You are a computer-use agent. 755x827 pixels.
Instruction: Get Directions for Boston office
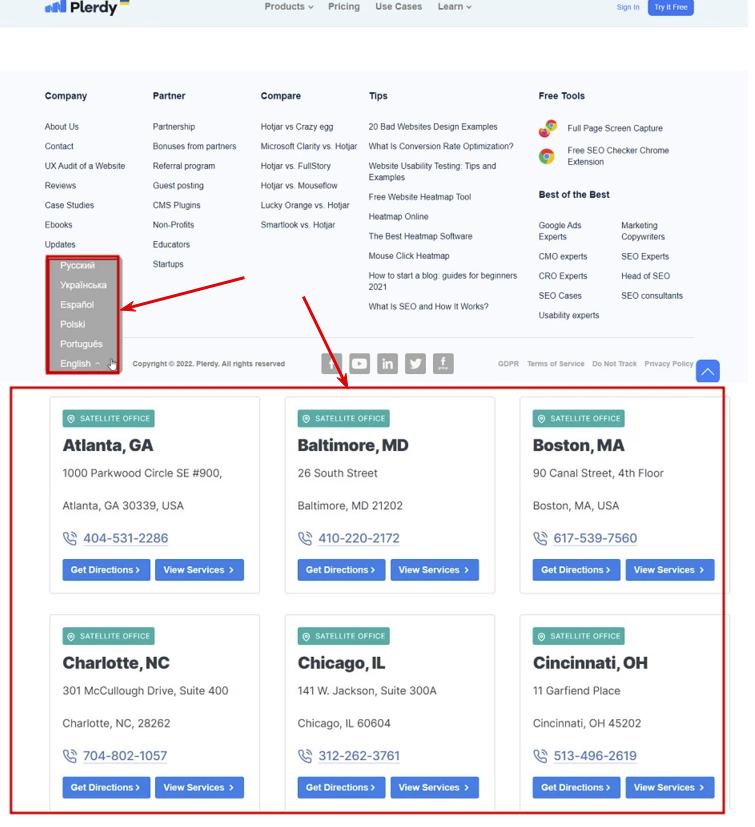577,570
